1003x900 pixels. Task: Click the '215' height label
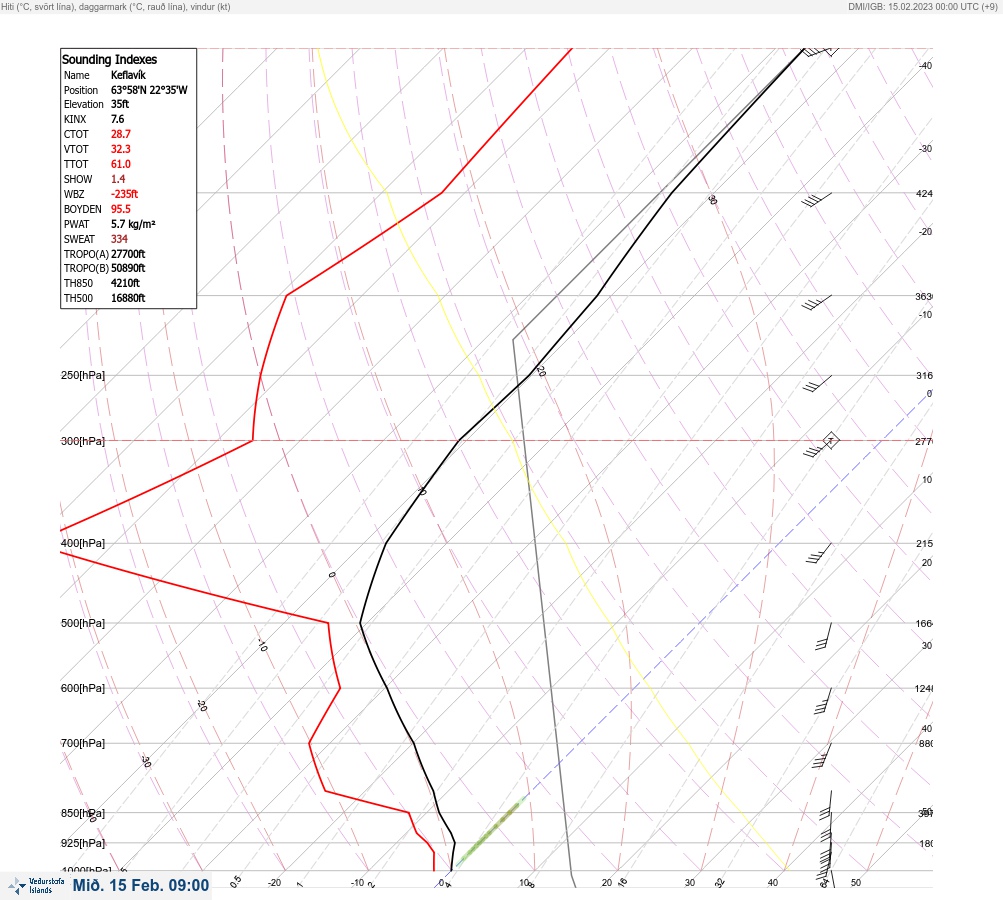pyautogui.click(x=924, y=544)
